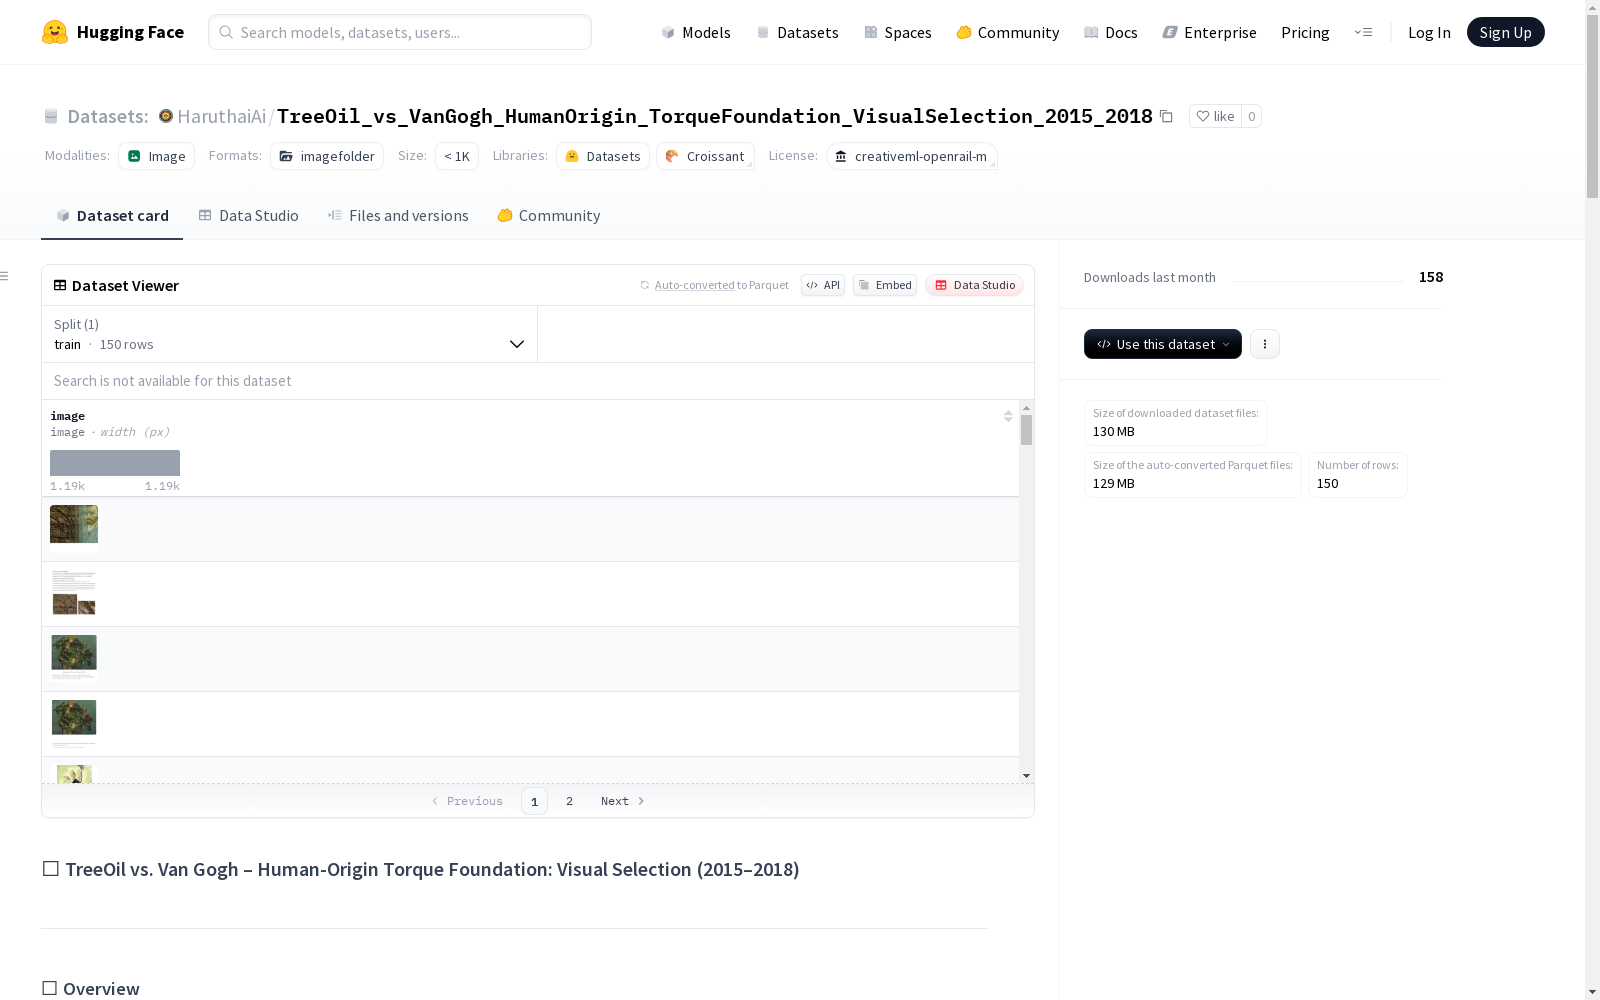Click the < 1K size tag
1600x1000 pixels.
click(x=457, y=156)
